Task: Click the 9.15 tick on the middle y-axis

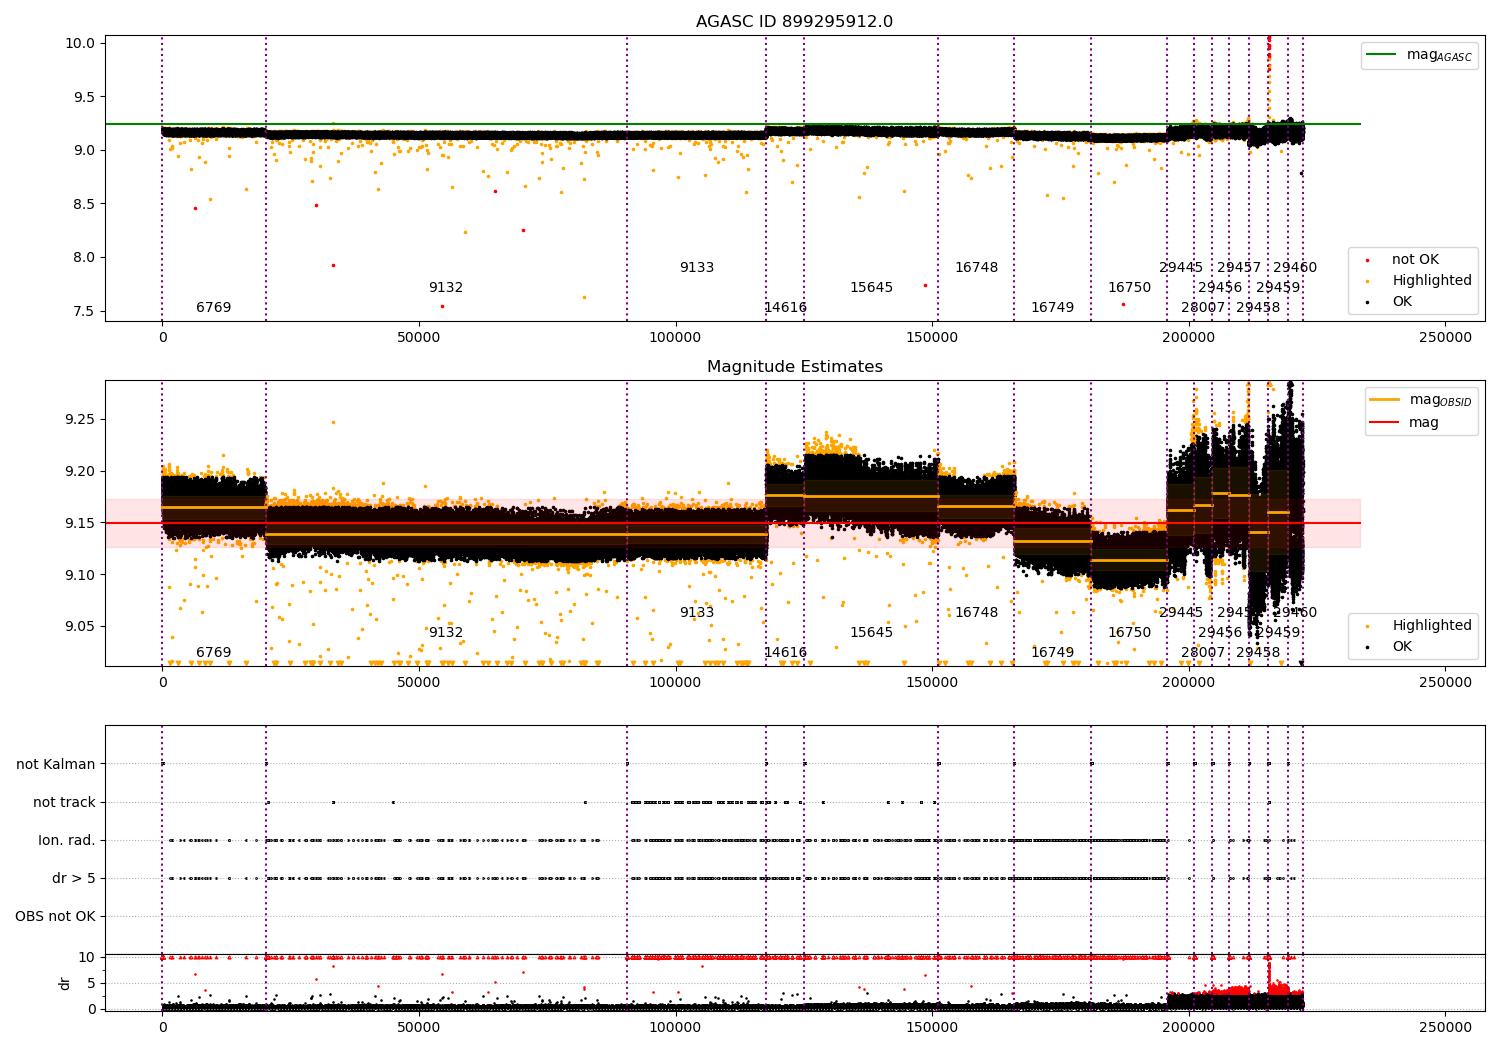Action: pyautogui.click(x=80, y=523)
